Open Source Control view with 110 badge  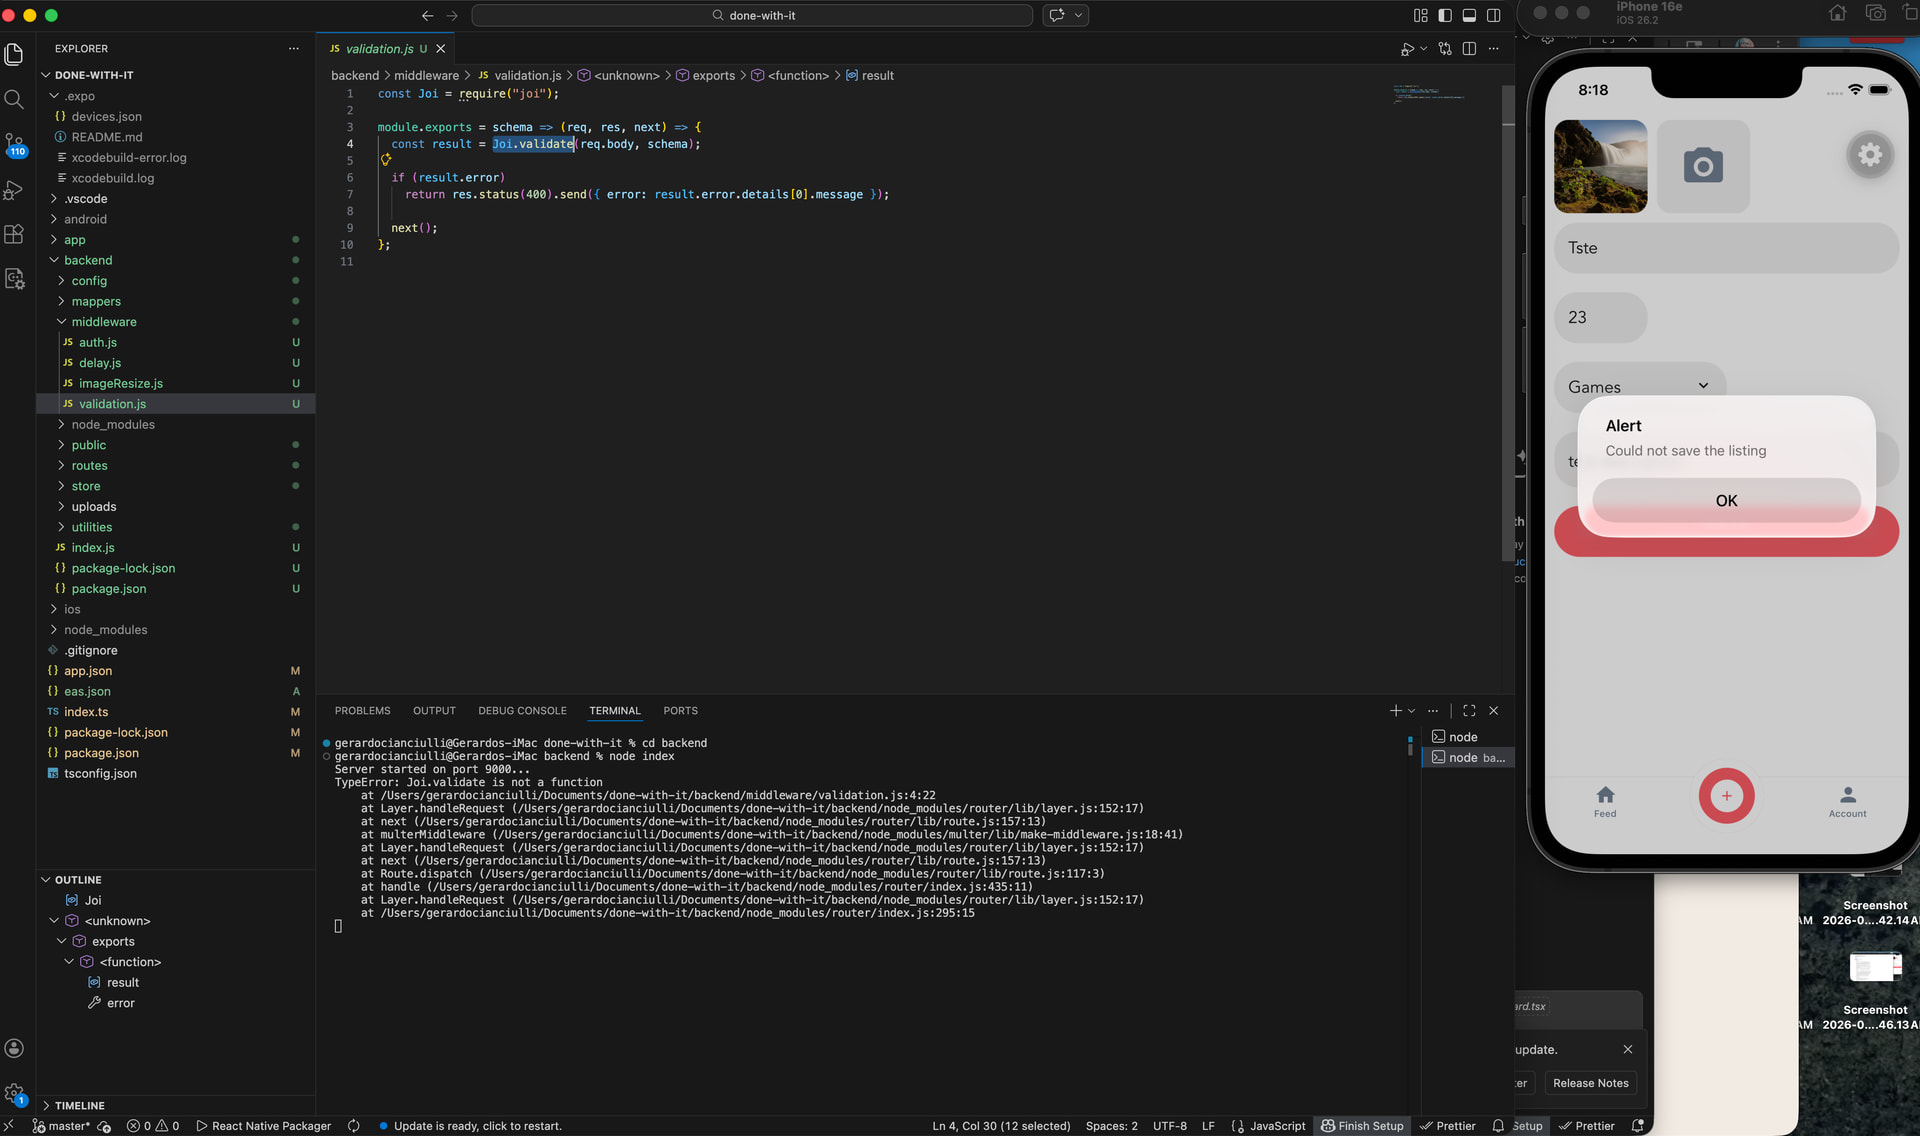pyautogui.click(x=14, y=144)
